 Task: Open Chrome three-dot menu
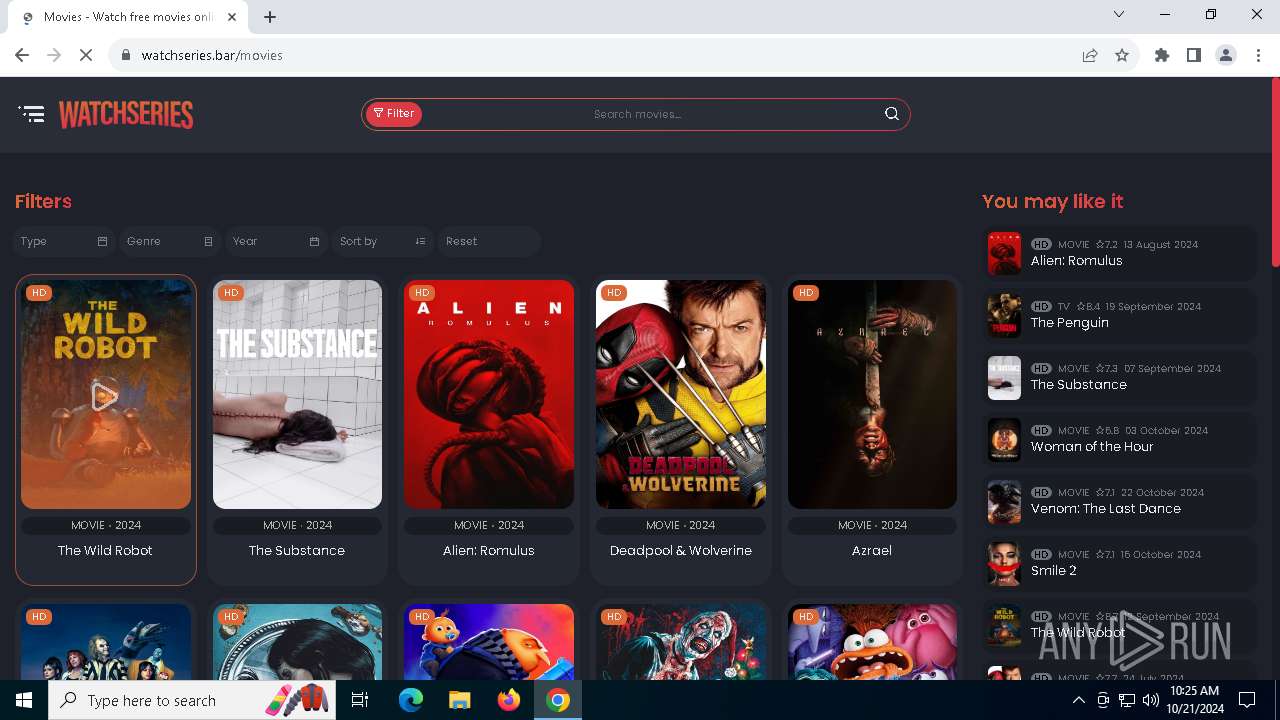click(1257, 55)
